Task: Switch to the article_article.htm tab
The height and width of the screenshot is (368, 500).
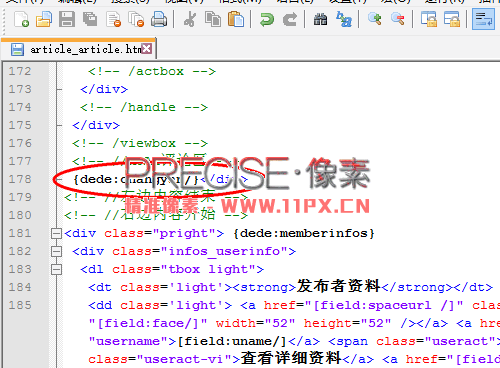Action: pos(78,49)
